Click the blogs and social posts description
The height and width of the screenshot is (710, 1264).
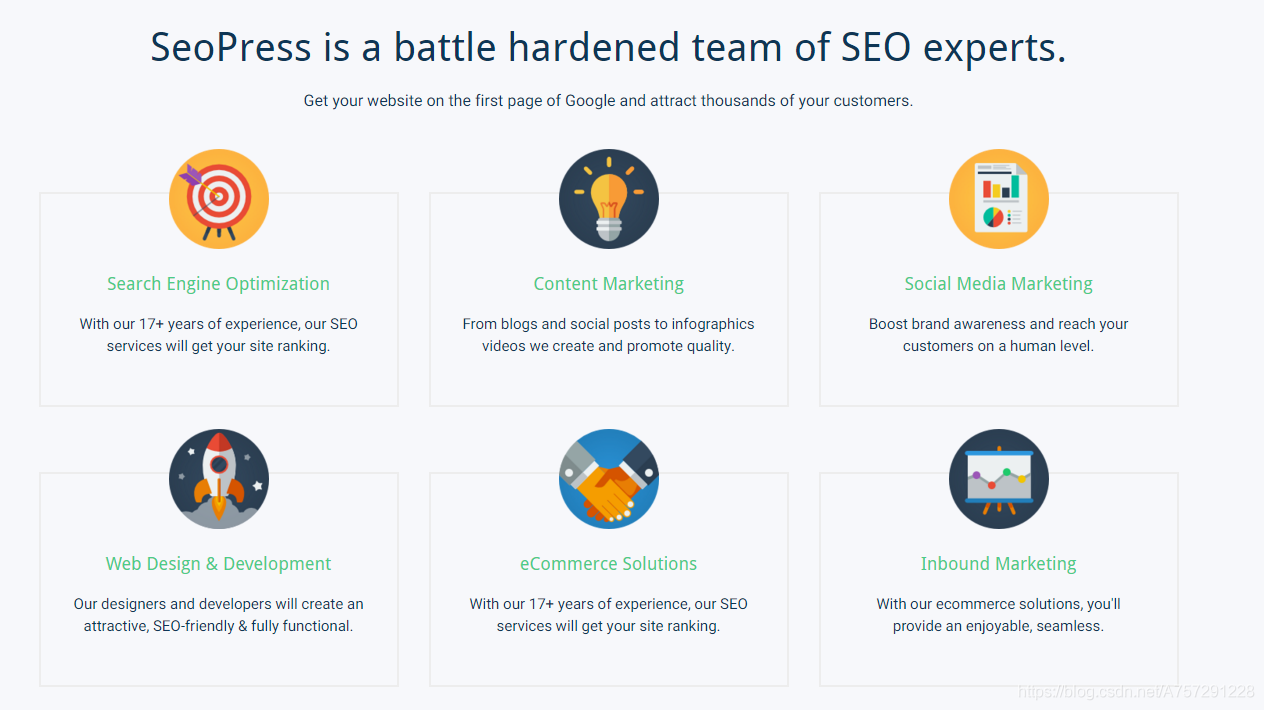(609, 335)
